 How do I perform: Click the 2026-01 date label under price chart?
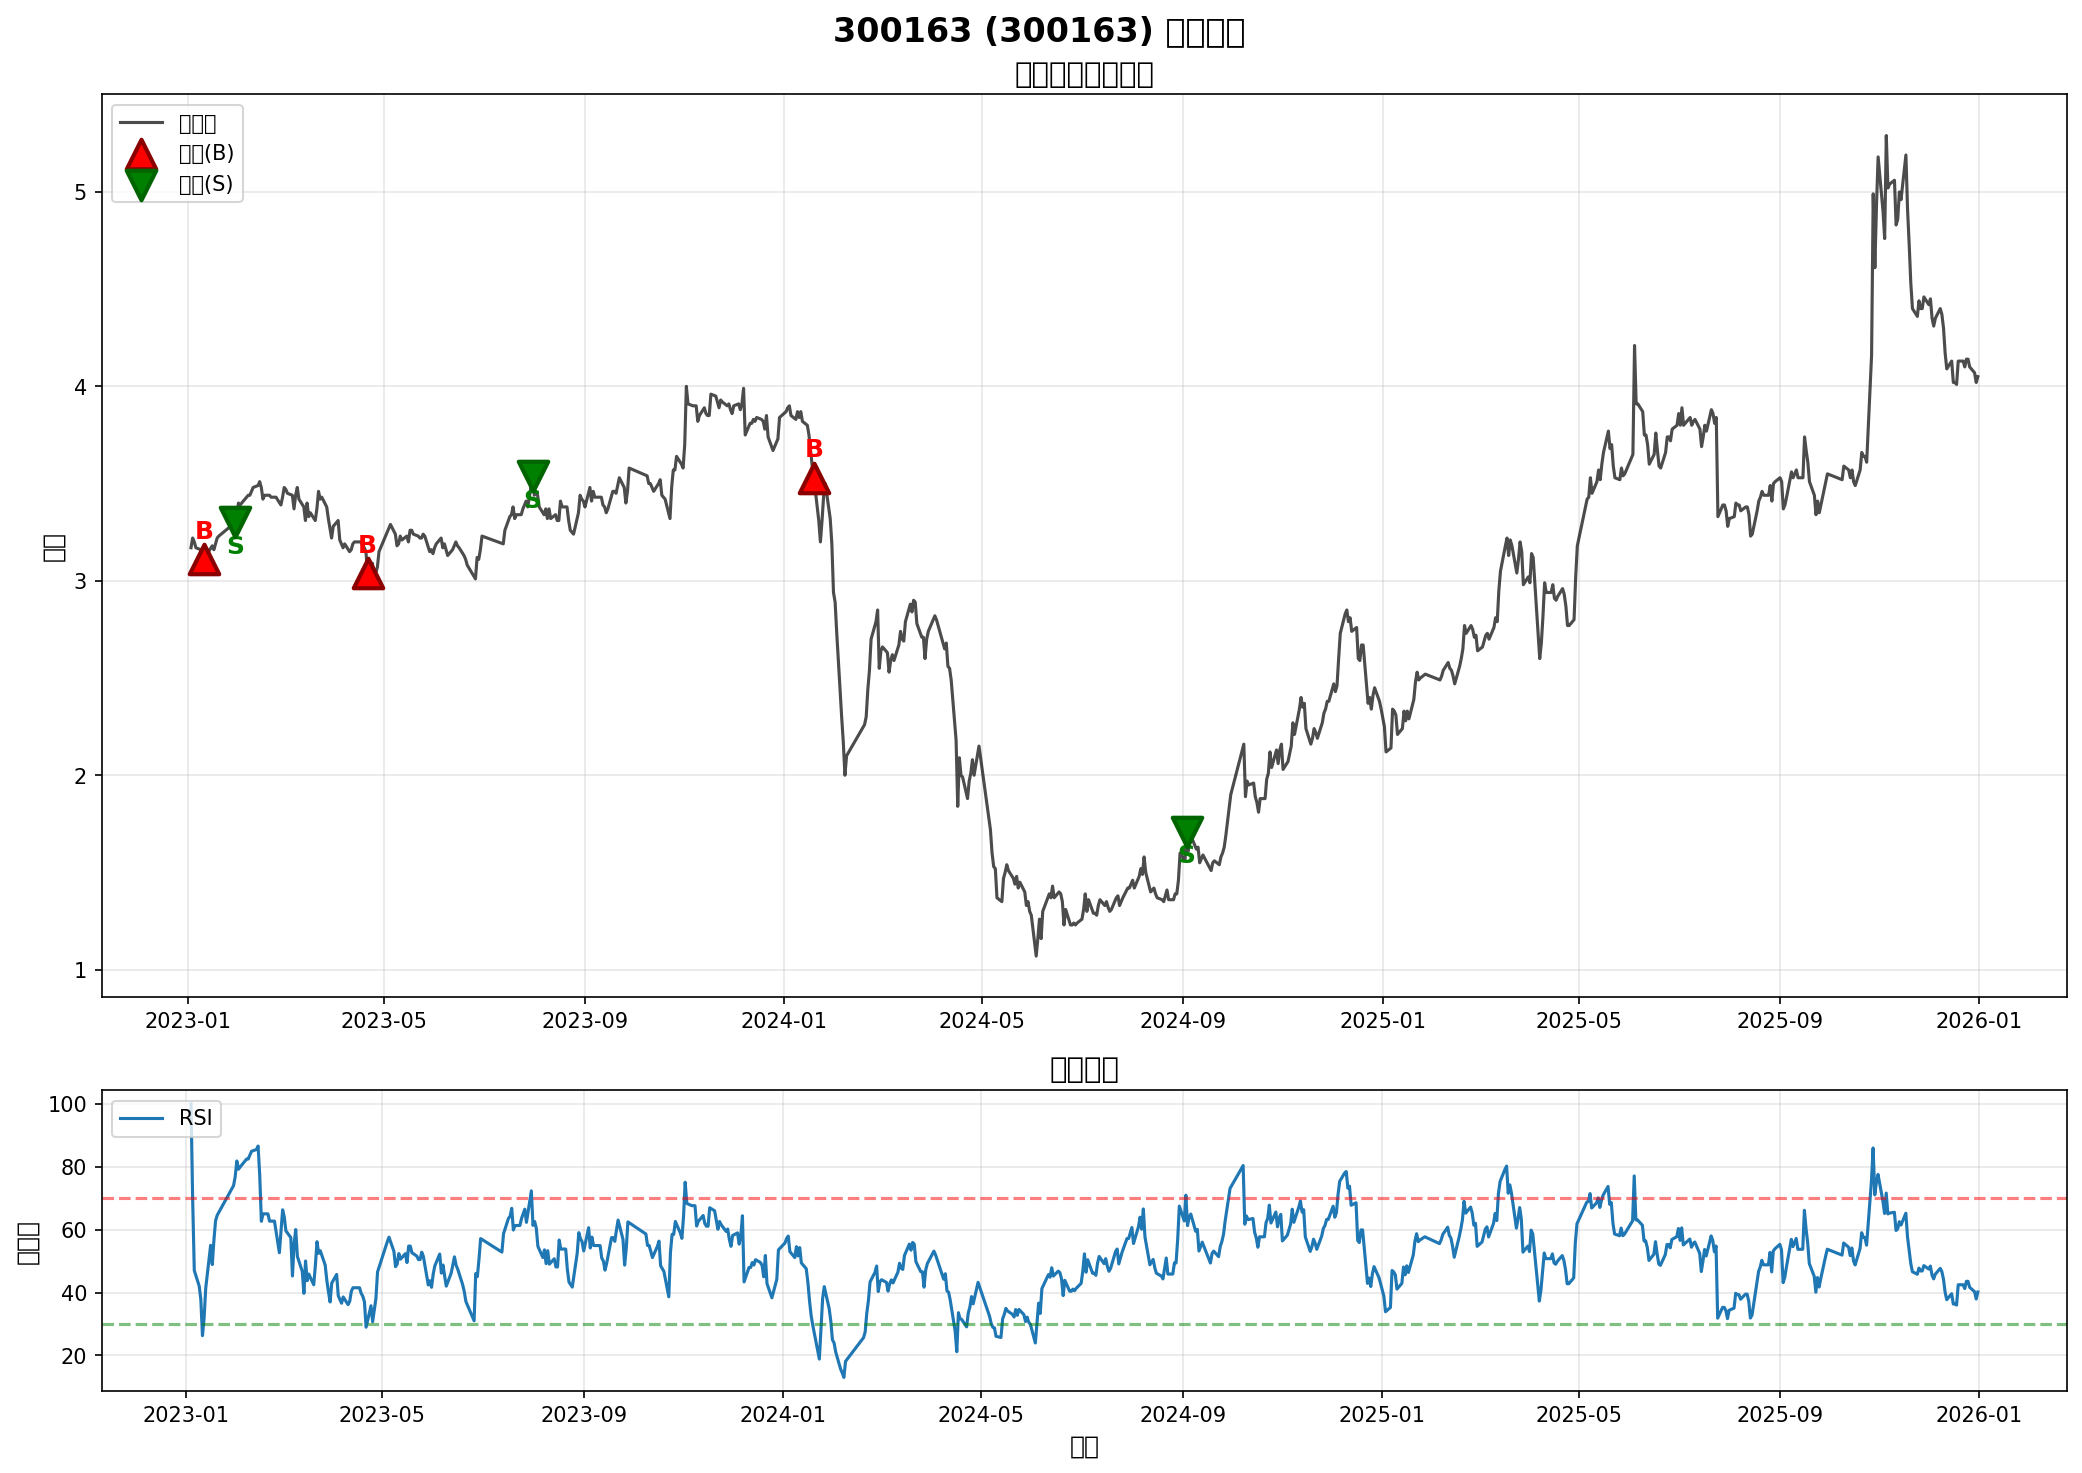click(1979, 1021)
